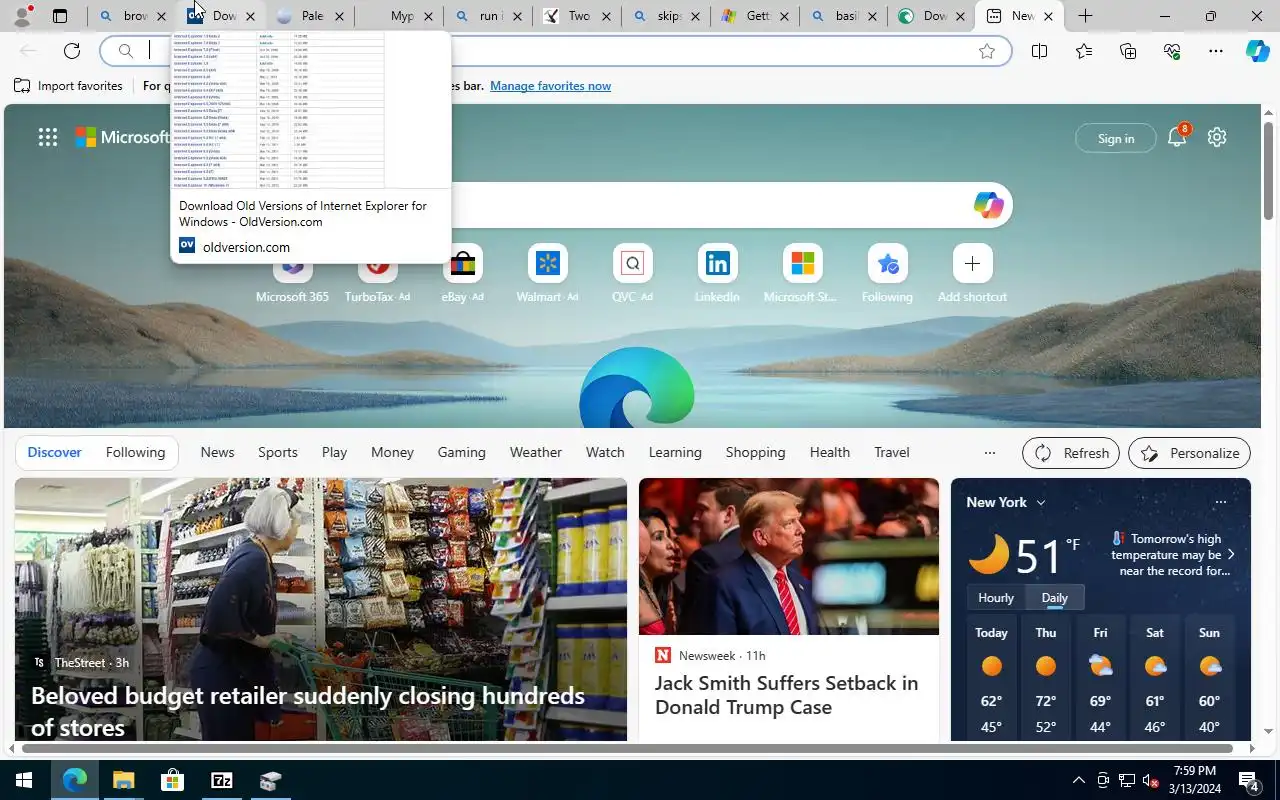Open Settings and more ellipsis menu

pyautogui.click(x=1216, y=51)
